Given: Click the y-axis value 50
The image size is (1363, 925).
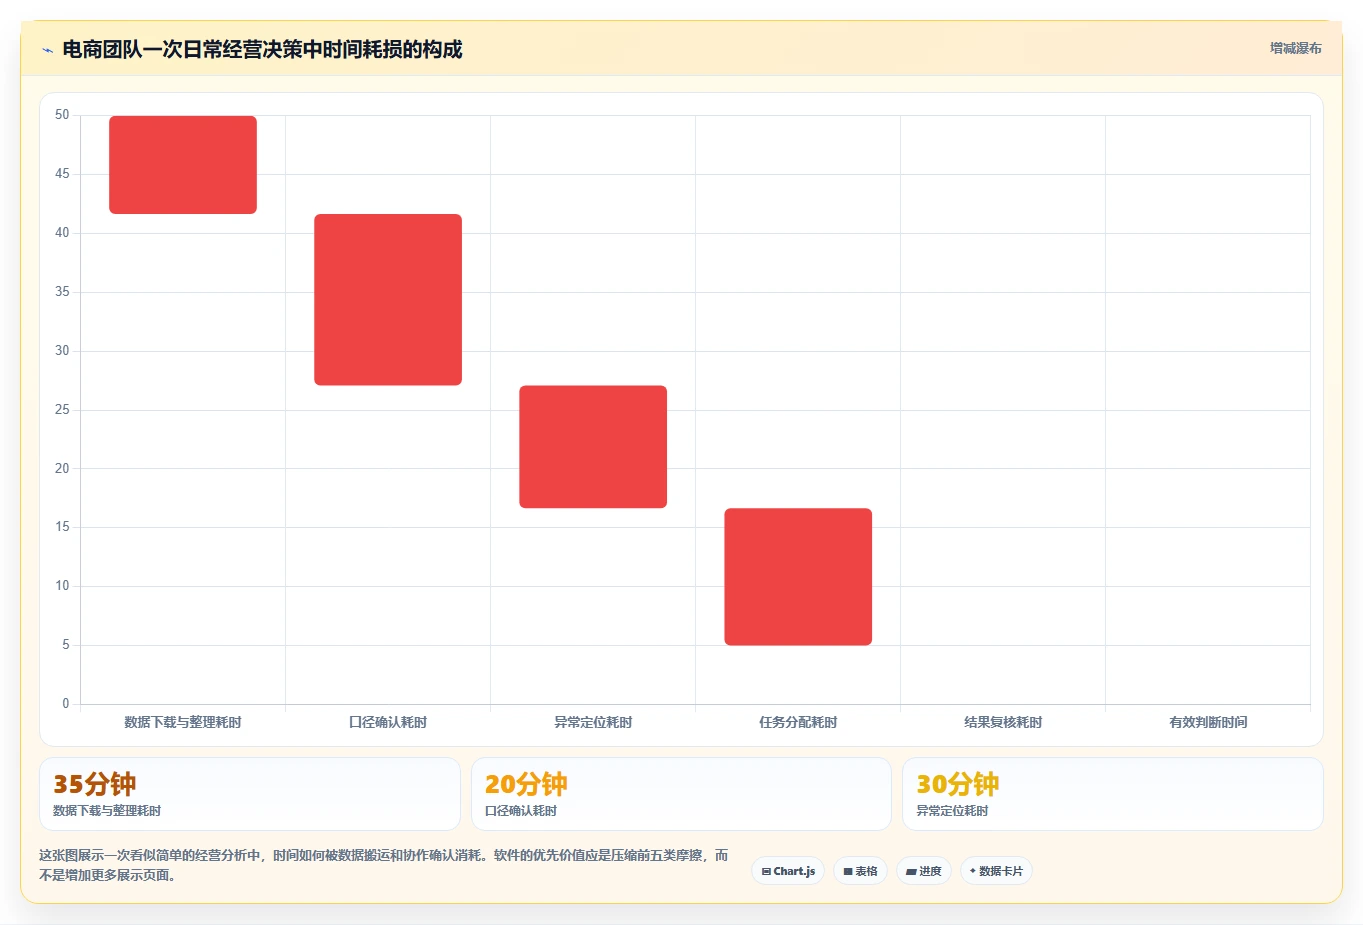Looking at the screenshot, I should pos(62,115).
